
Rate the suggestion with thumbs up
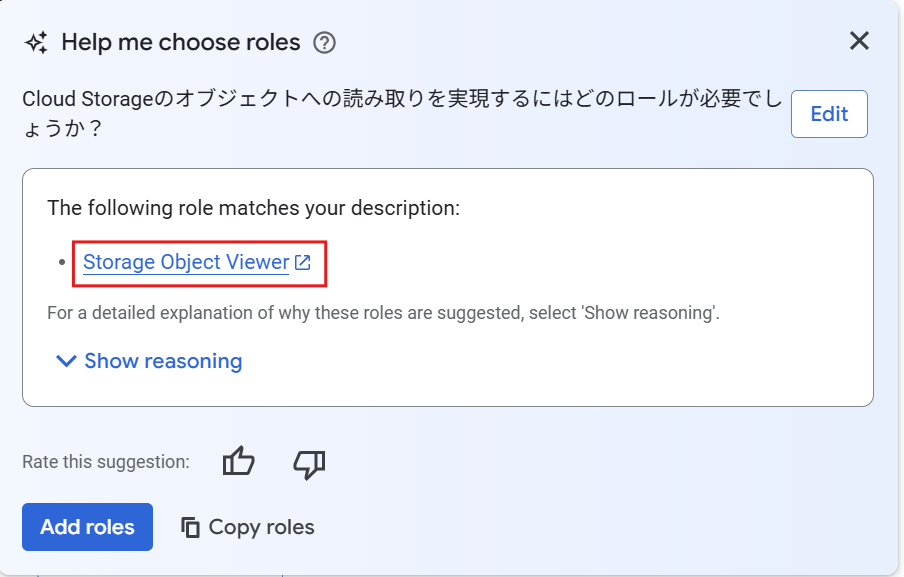pyautogui.click(x=239, y=462)
